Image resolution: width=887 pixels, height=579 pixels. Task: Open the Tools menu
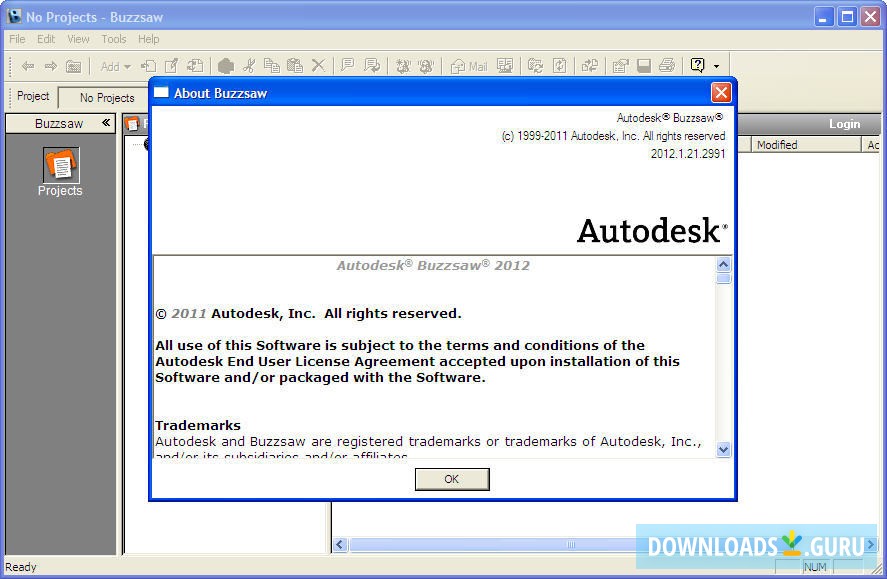[x=112, y=39]
